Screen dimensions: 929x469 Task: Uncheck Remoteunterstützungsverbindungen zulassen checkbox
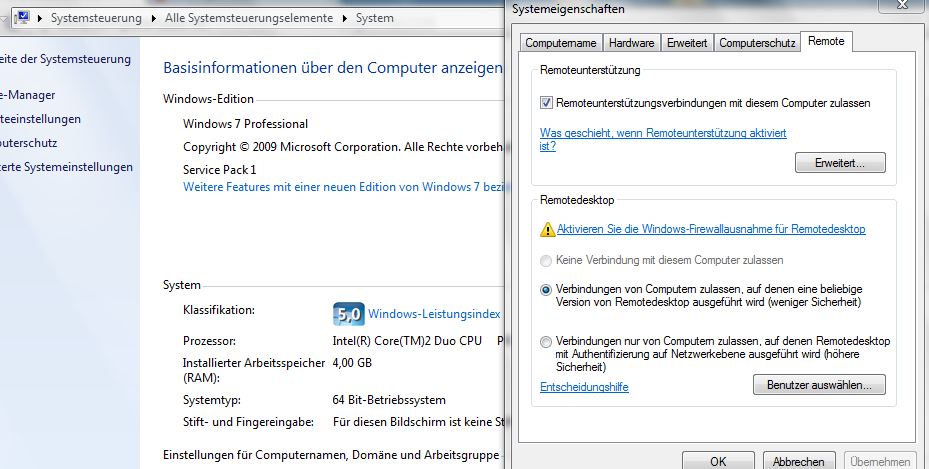click(546, 103)
